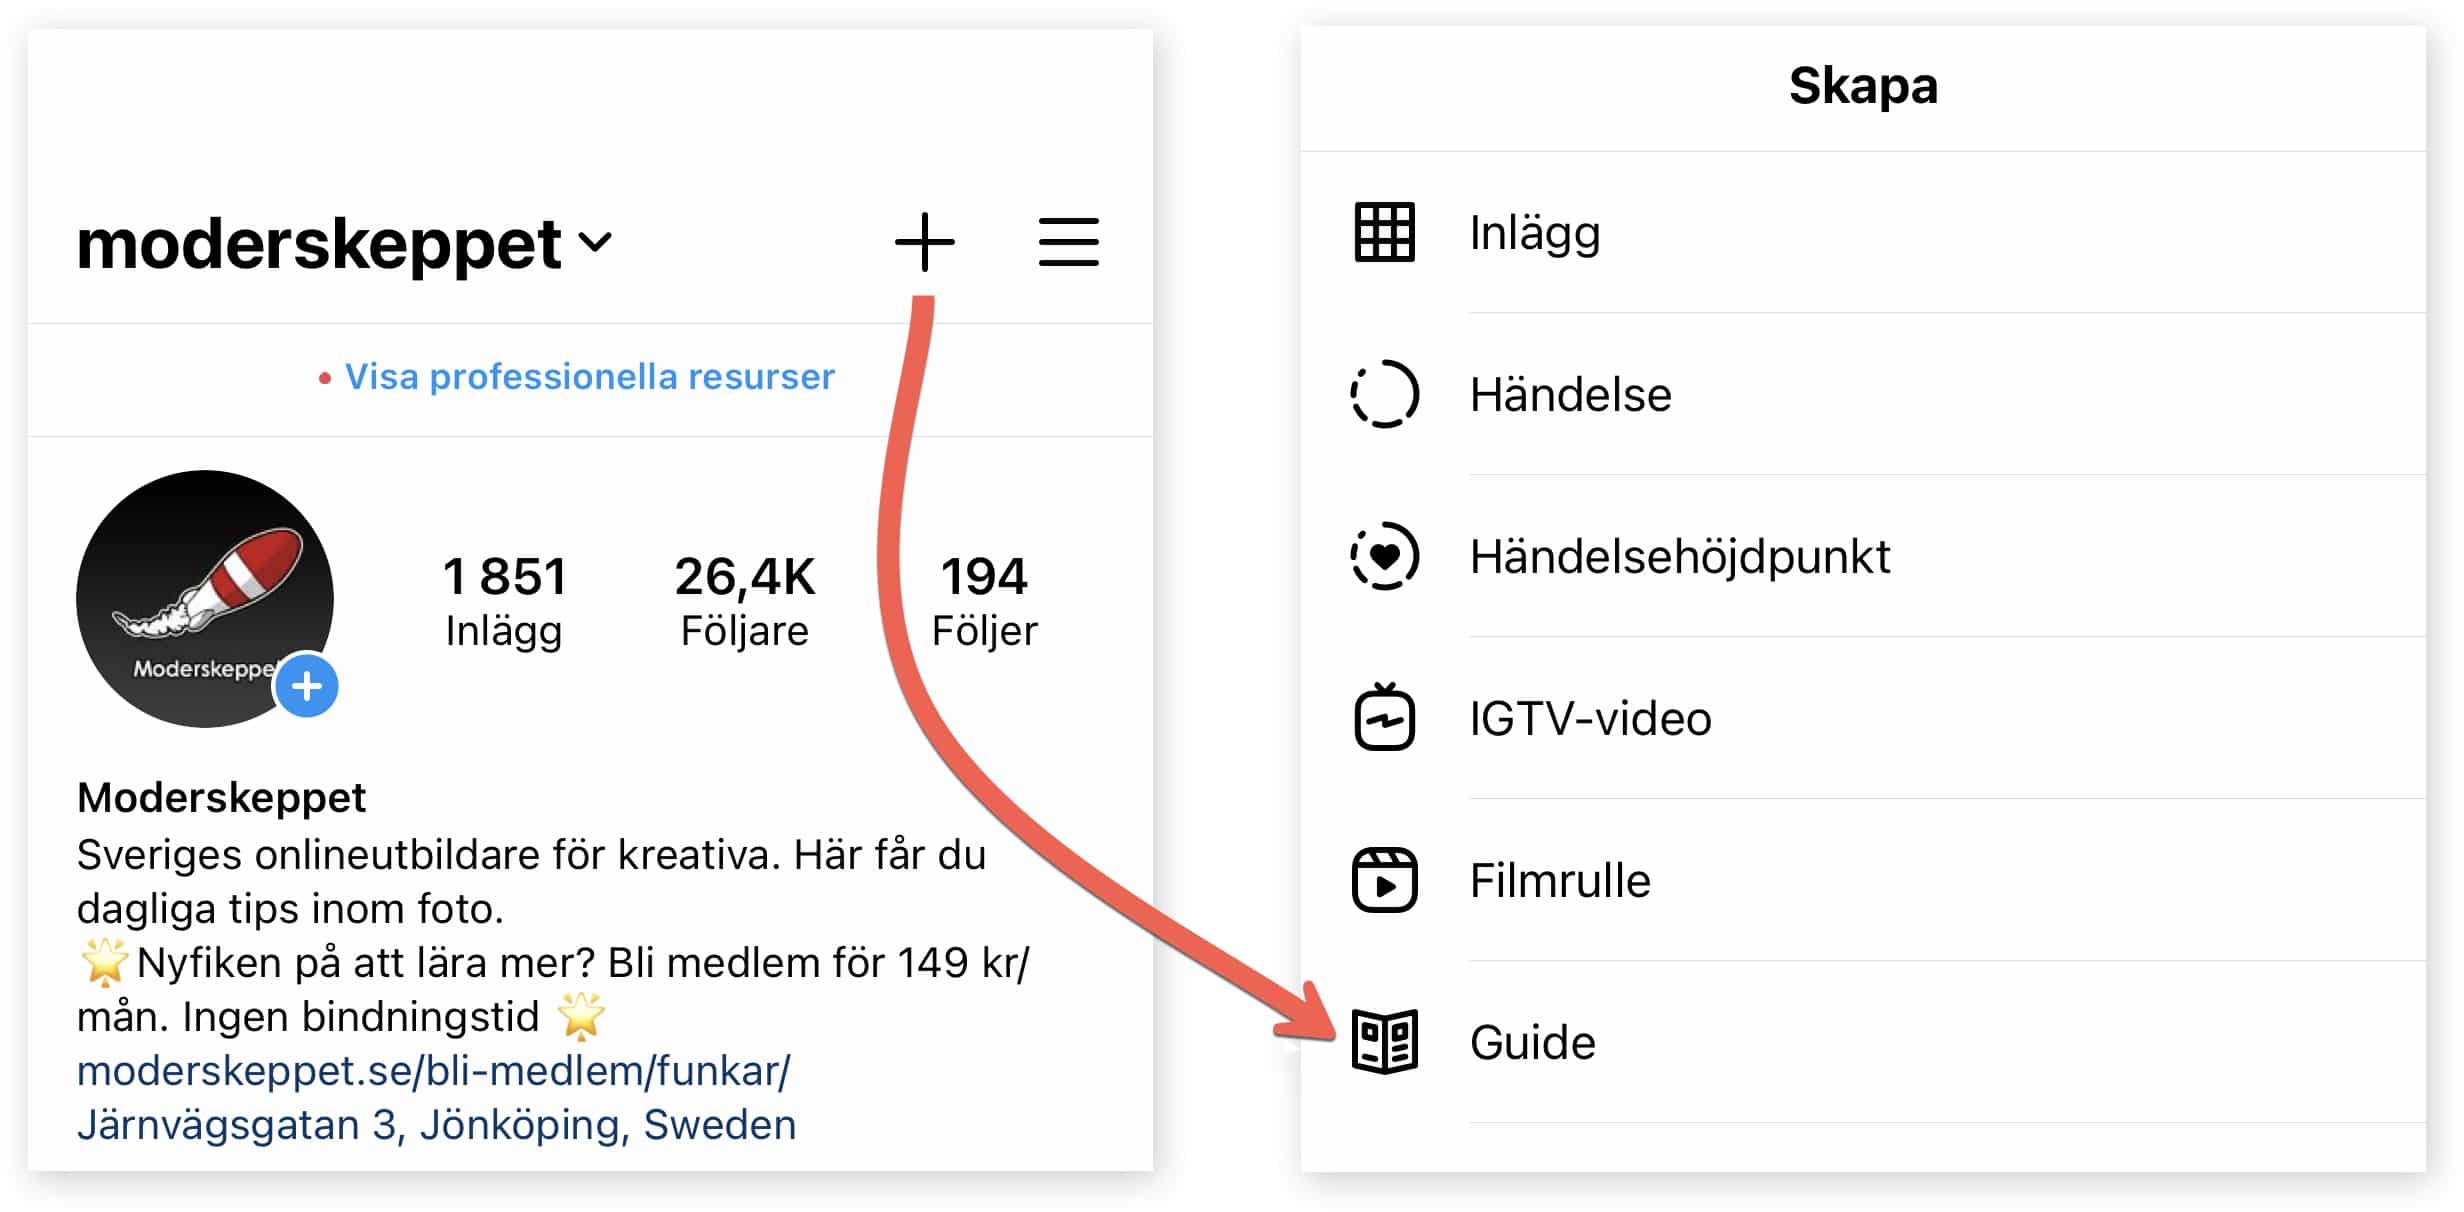Tap the Moderskeppet profile picture
This screenshot has height=1212, width=2464.
[x=205, y=598]
